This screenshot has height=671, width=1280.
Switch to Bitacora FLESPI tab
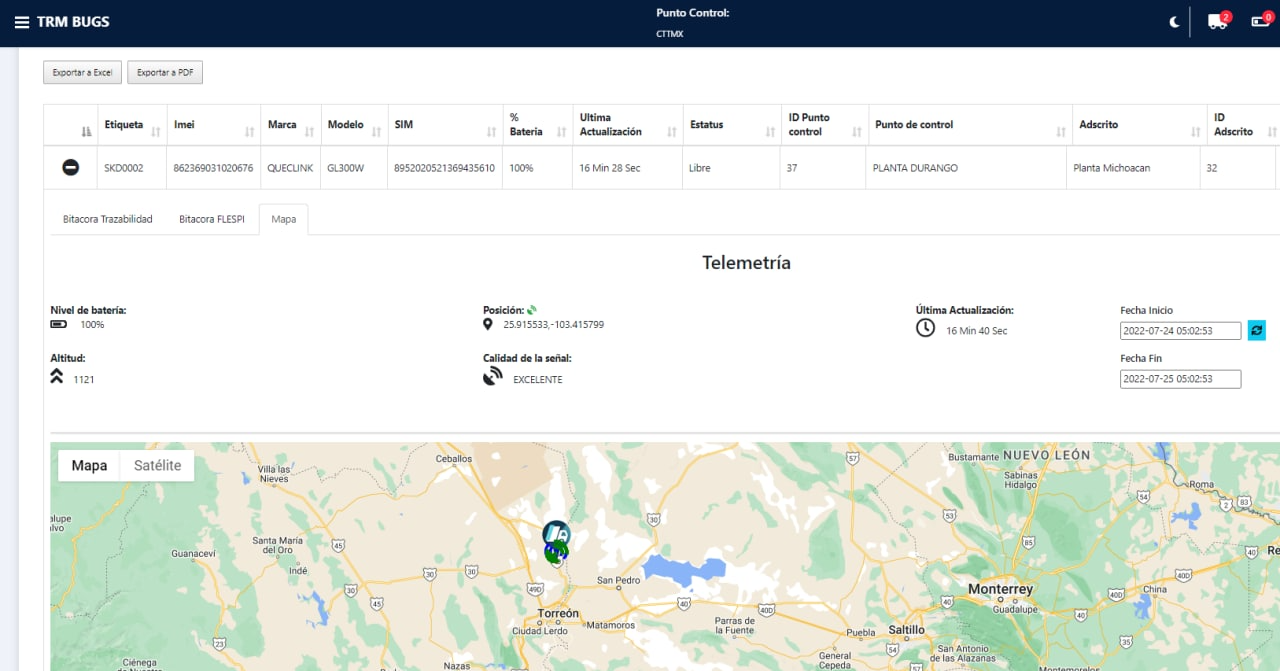click(x=211, y=219)
